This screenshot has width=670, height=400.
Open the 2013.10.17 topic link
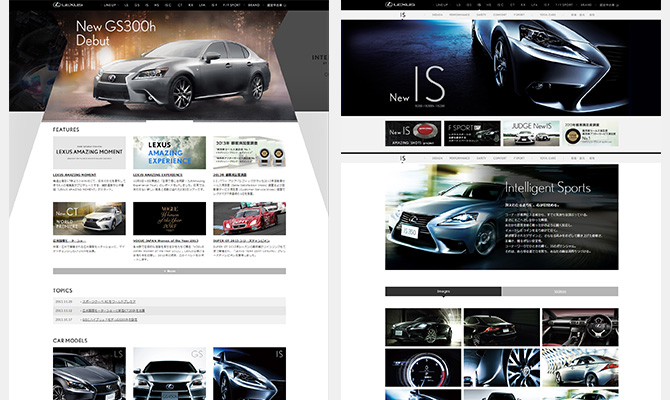pyautogui.click(x=110, y=320)
